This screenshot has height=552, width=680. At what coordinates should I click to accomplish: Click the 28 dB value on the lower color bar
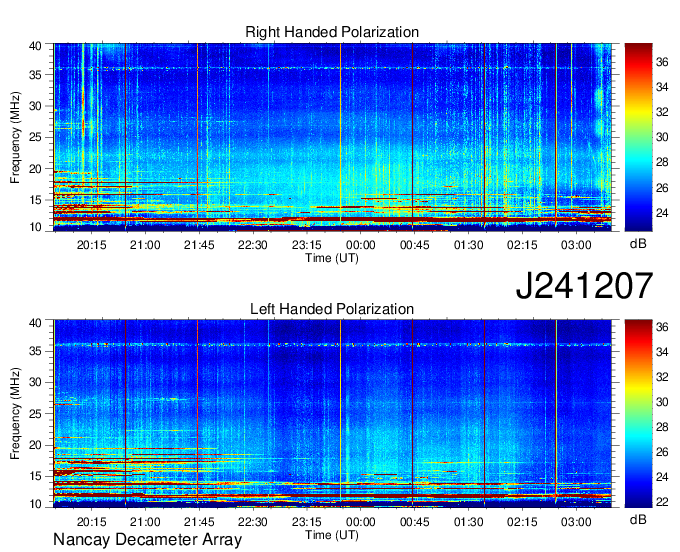click(662, 427)
